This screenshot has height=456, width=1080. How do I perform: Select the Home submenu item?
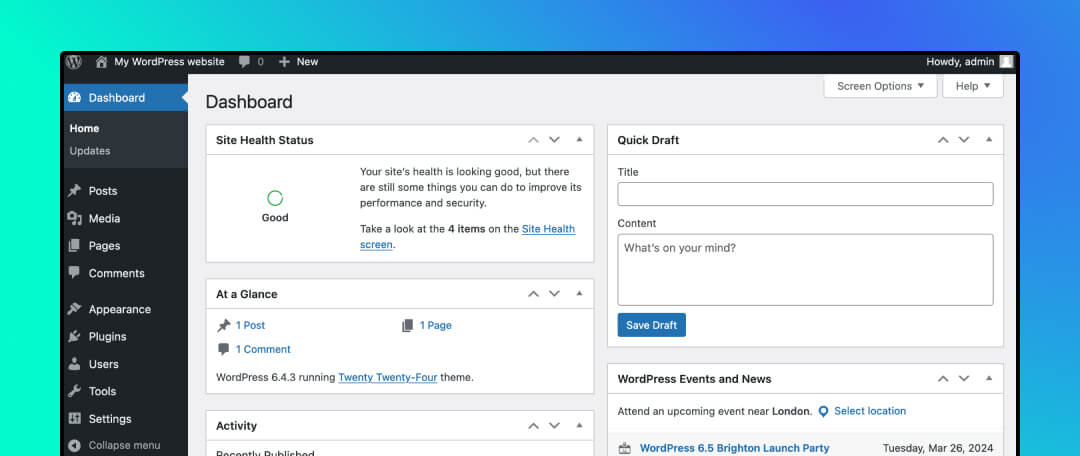84,128
